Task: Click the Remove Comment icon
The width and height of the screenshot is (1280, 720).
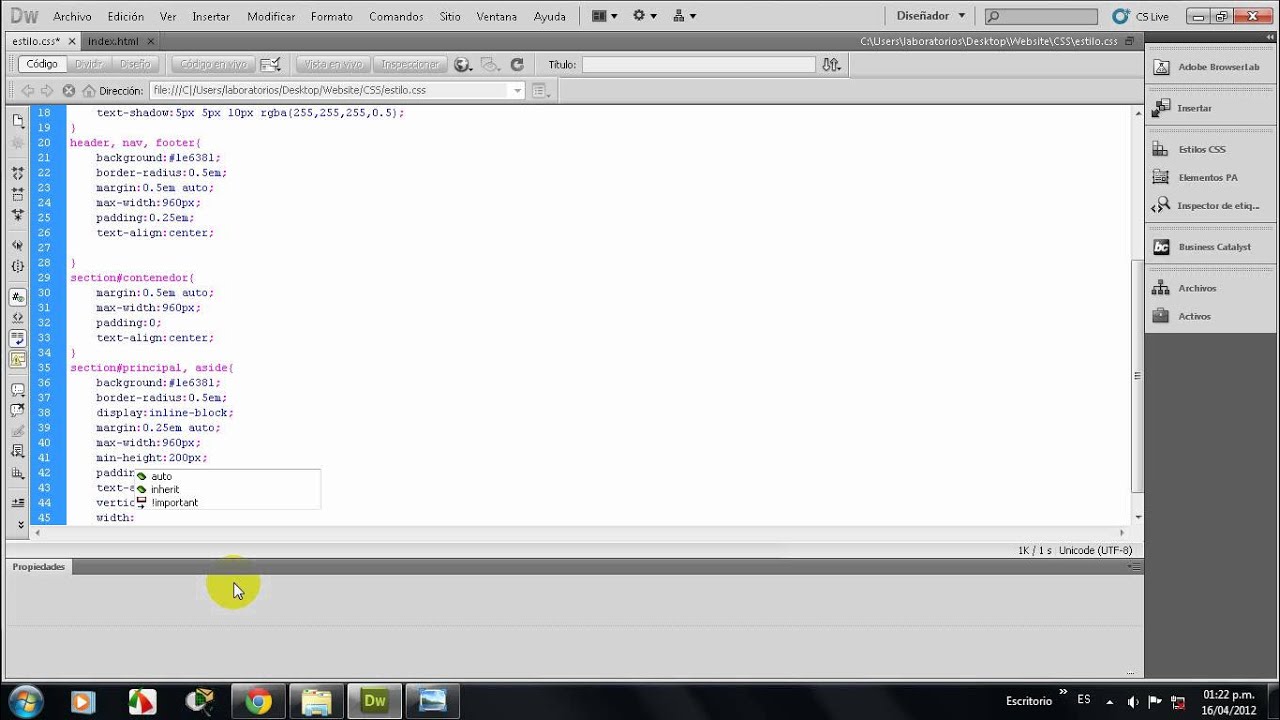Action: pyautogui.click(x=18, y=410)
